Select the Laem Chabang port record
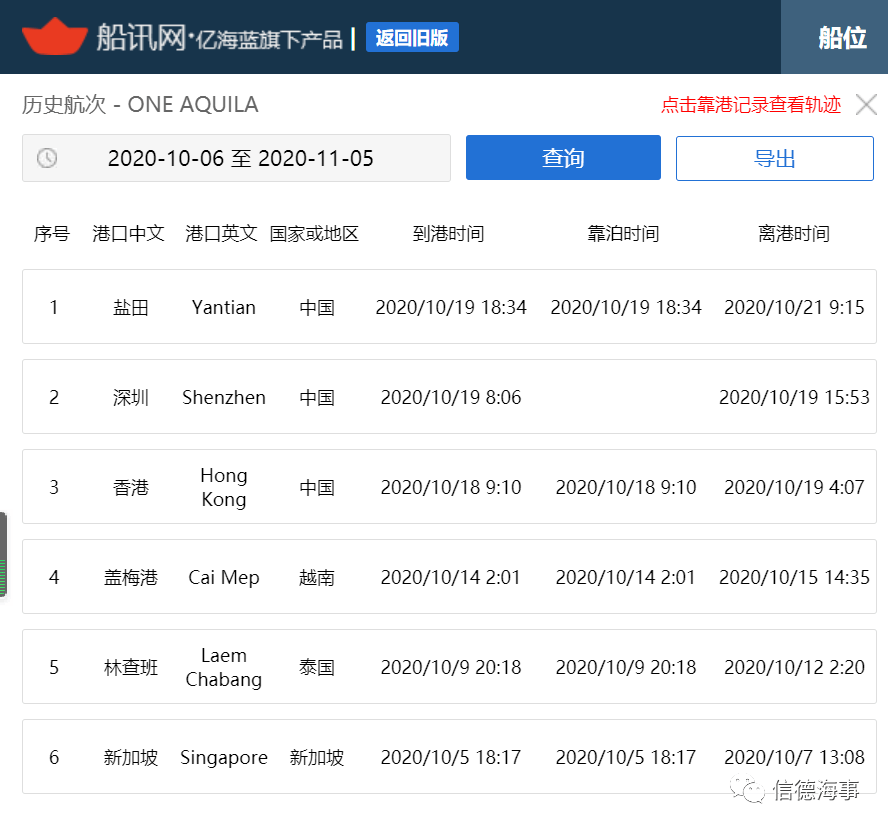The image size is (888, 829). [449, 666]
